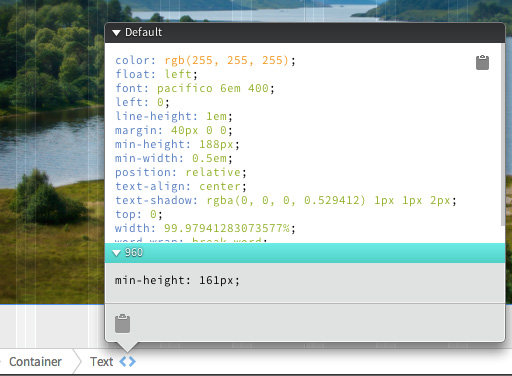
Task: Click the 'width: 99.97941283073577%;' line
Action: pos(205,228)
